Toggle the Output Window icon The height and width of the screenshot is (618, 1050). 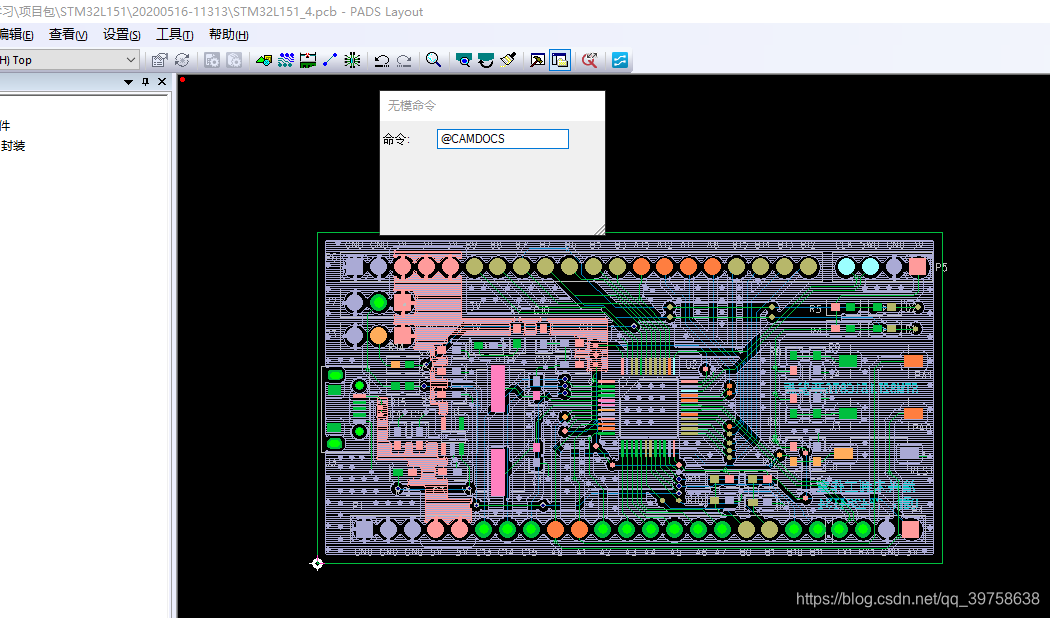(x=537, y=60)
